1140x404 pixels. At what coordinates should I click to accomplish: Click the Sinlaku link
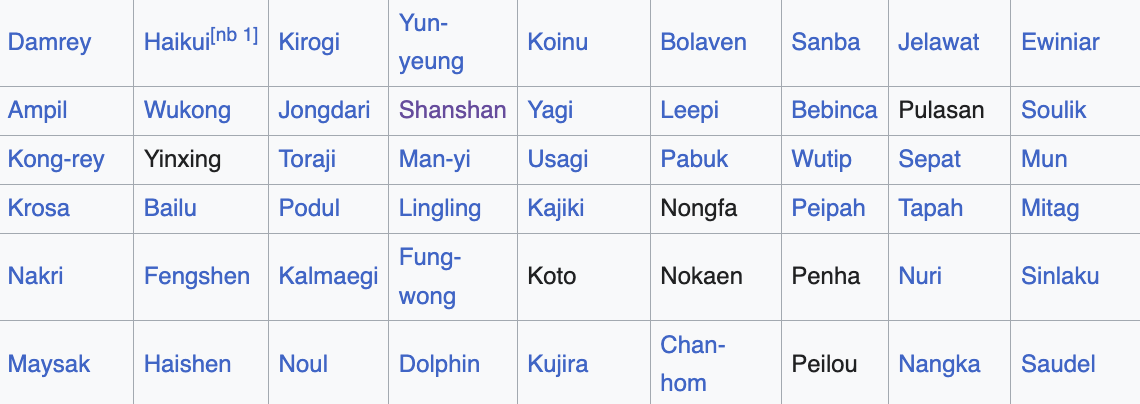1060,276
